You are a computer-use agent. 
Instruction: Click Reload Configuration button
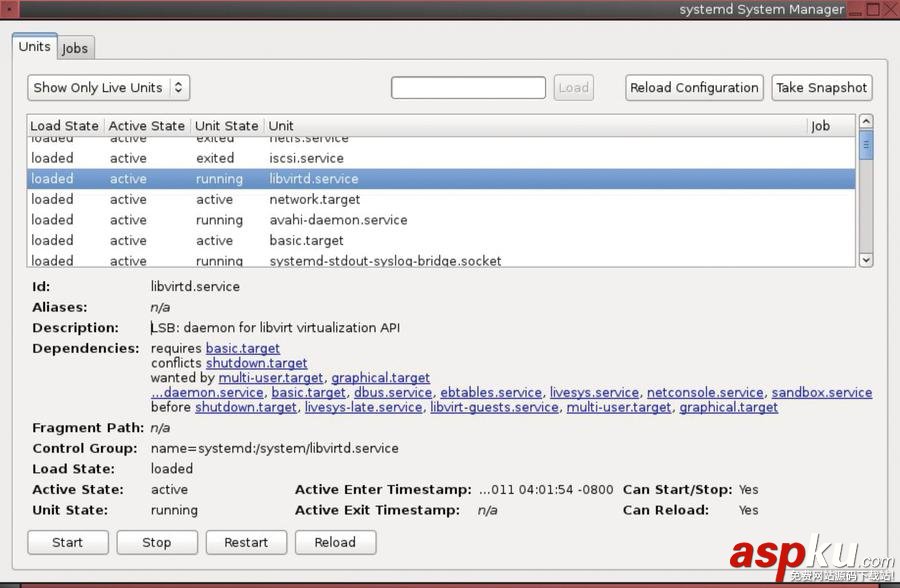(694, 88)
